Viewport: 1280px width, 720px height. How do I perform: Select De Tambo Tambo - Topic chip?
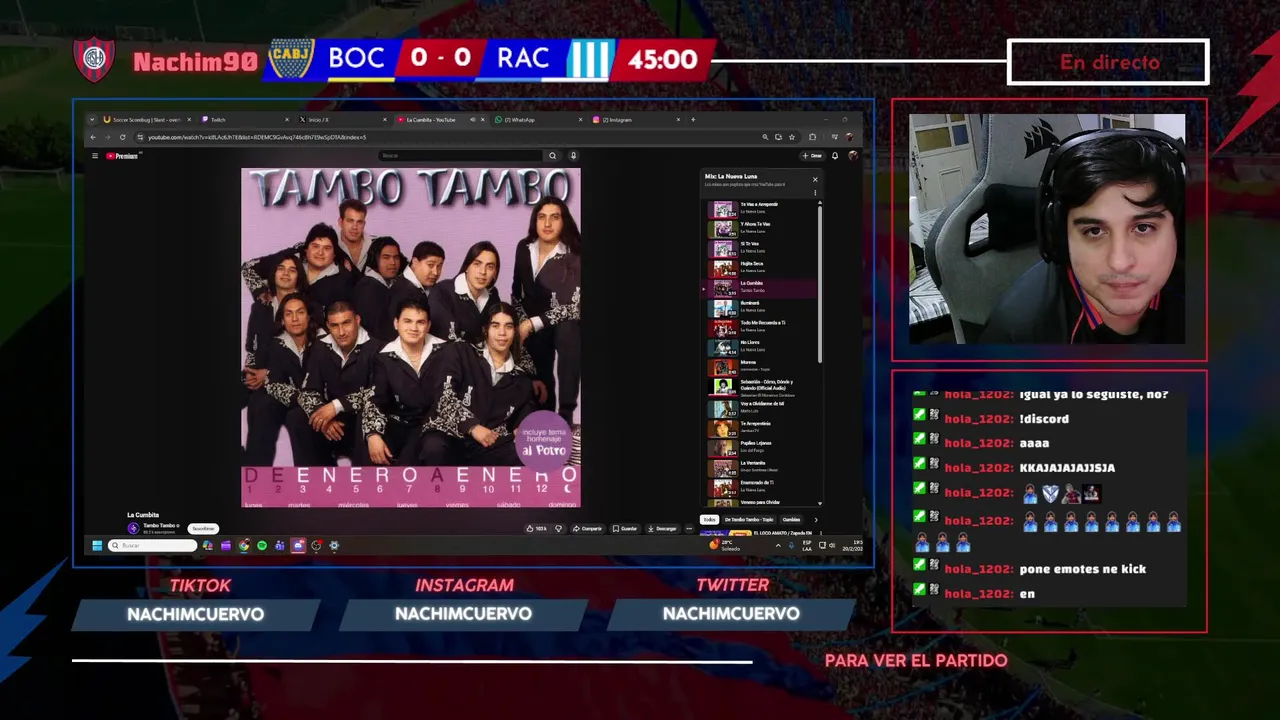(749, 519)
